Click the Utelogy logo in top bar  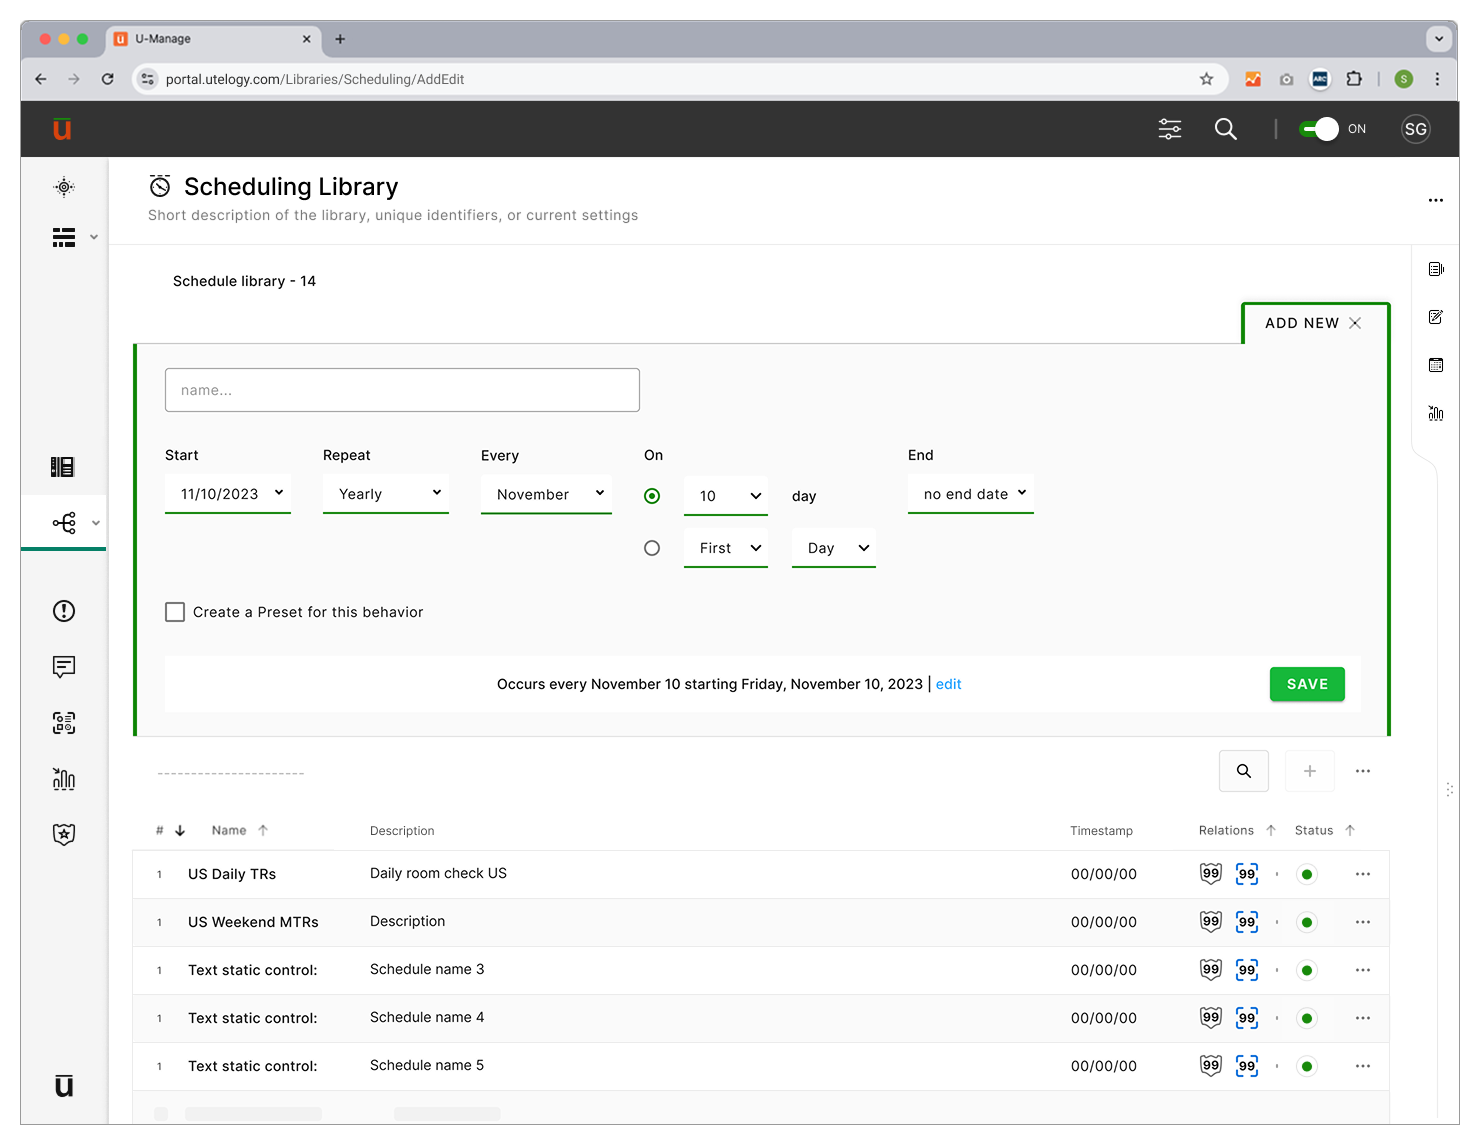pyautogui.click(x=62, y=129)
